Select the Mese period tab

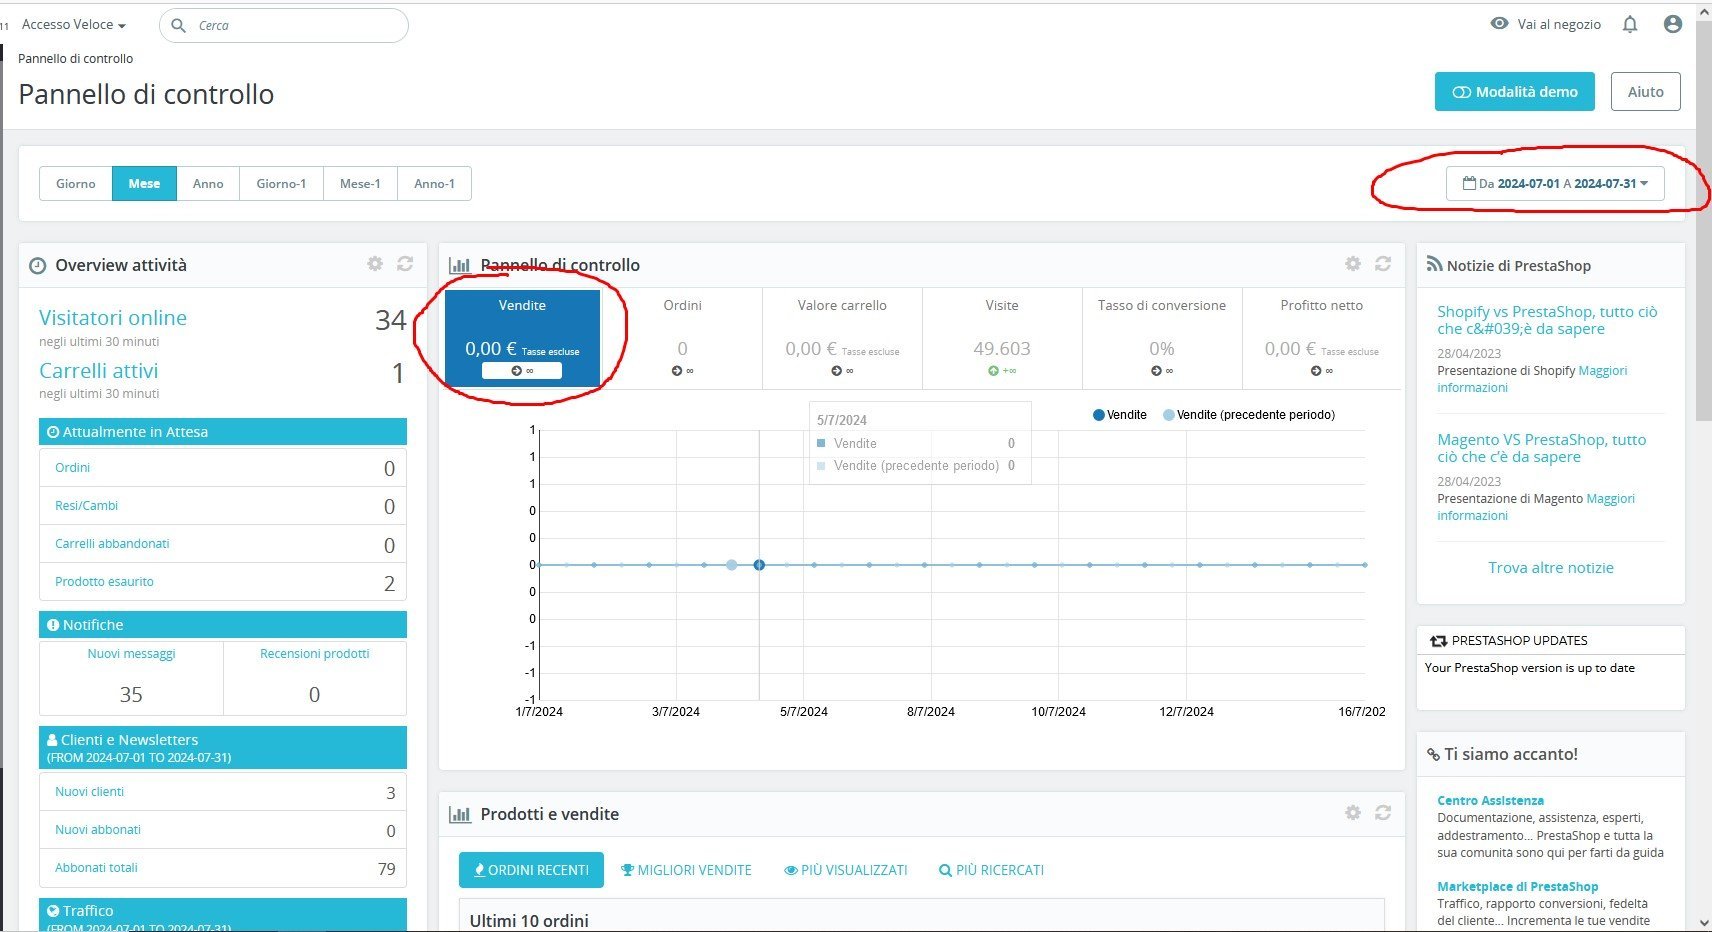click(x=144, y=184)
